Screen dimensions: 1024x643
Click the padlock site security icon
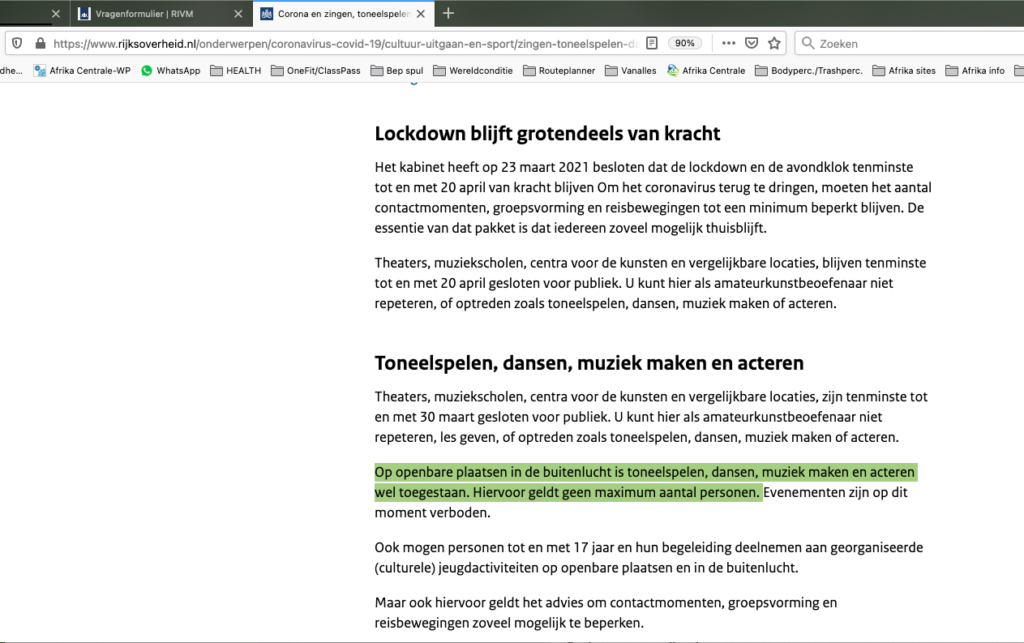(x=40, y=43)
